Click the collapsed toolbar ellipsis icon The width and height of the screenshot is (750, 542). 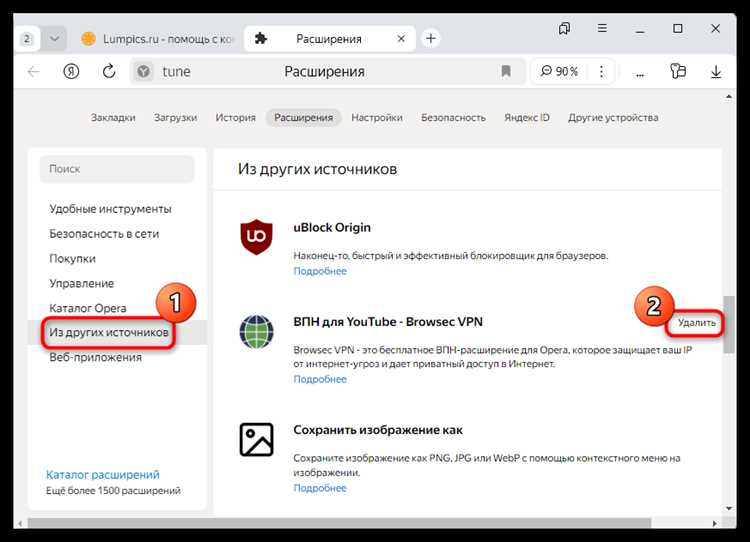pos(640,75)
